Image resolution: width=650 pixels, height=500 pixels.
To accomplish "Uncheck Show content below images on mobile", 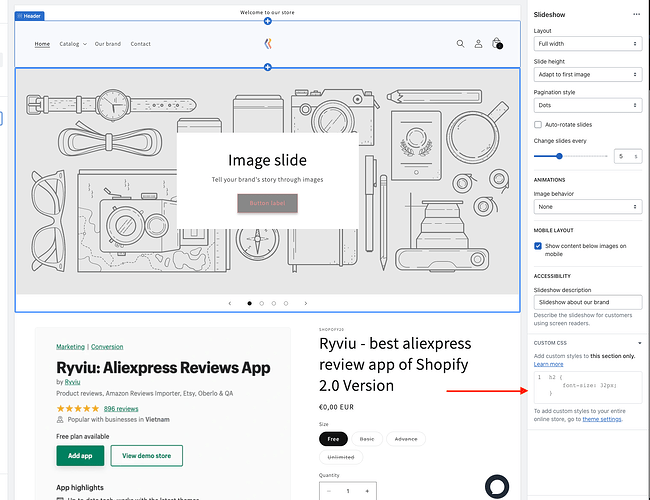I will coord(539,245).
